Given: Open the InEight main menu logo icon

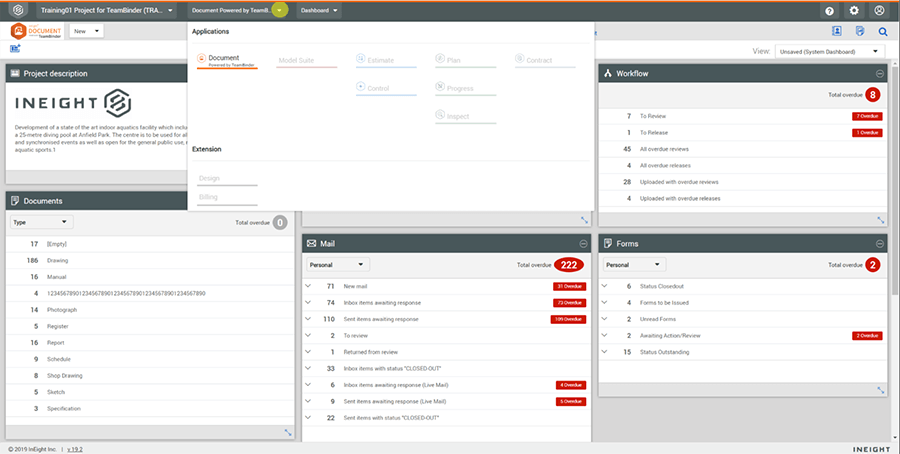Looking at the screenshot, I should pos(18,10).
